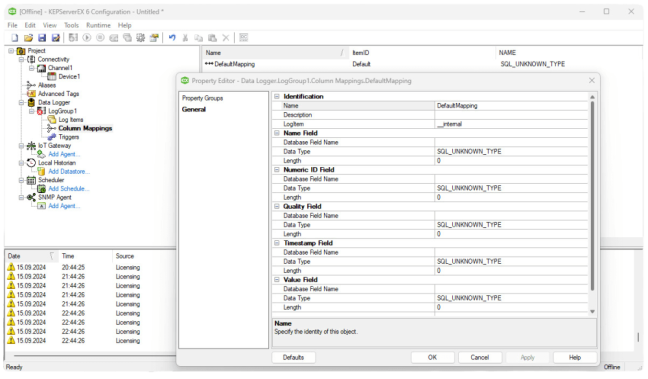Open the Edit menu
The image size is (648, 379).
tap(30, 25)
